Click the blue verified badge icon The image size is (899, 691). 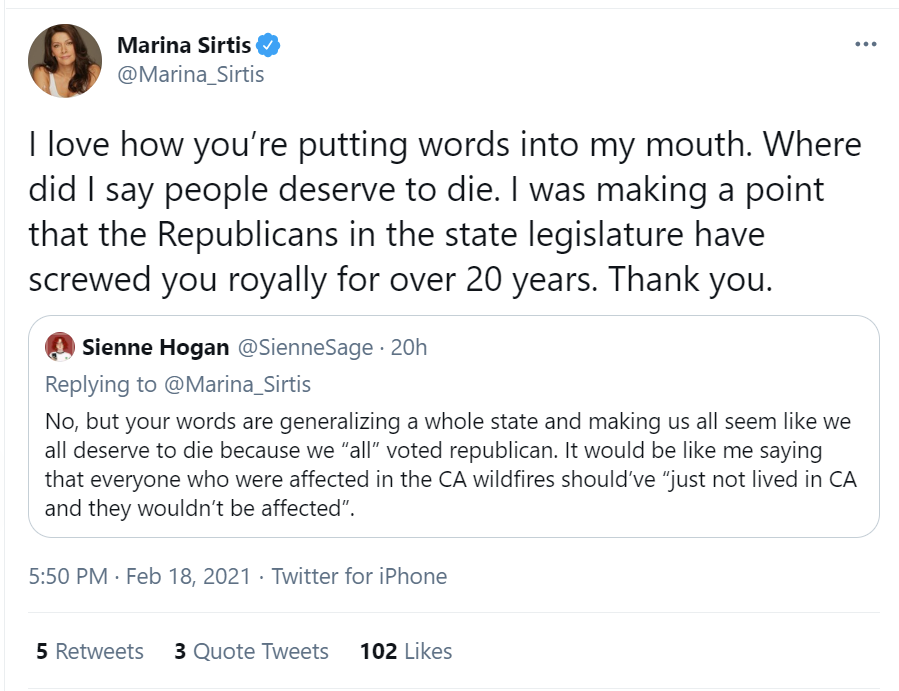tap(269, 45)
